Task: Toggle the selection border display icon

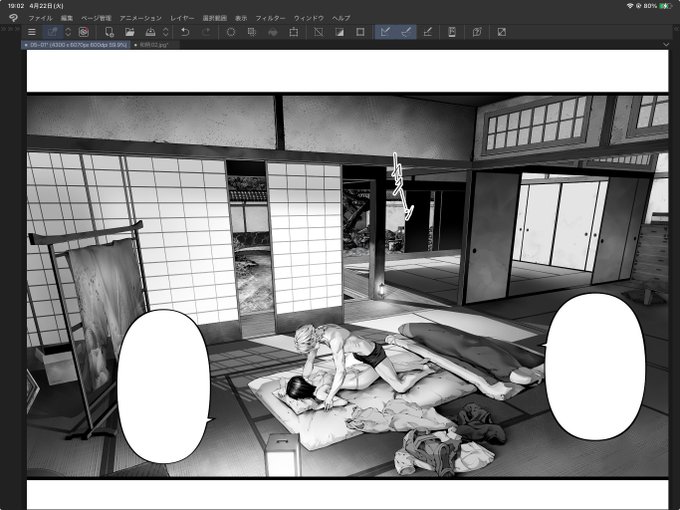Action: (360, 32)
